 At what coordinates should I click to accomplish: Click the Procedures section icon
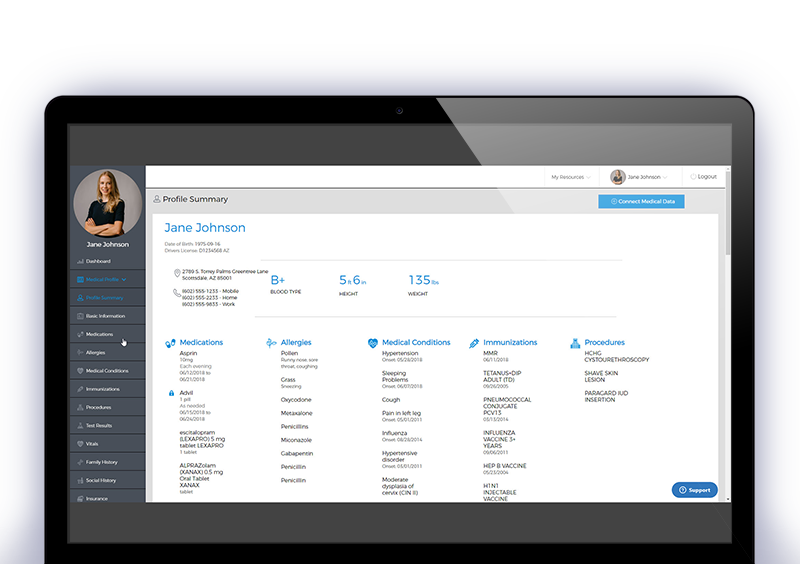575,343
